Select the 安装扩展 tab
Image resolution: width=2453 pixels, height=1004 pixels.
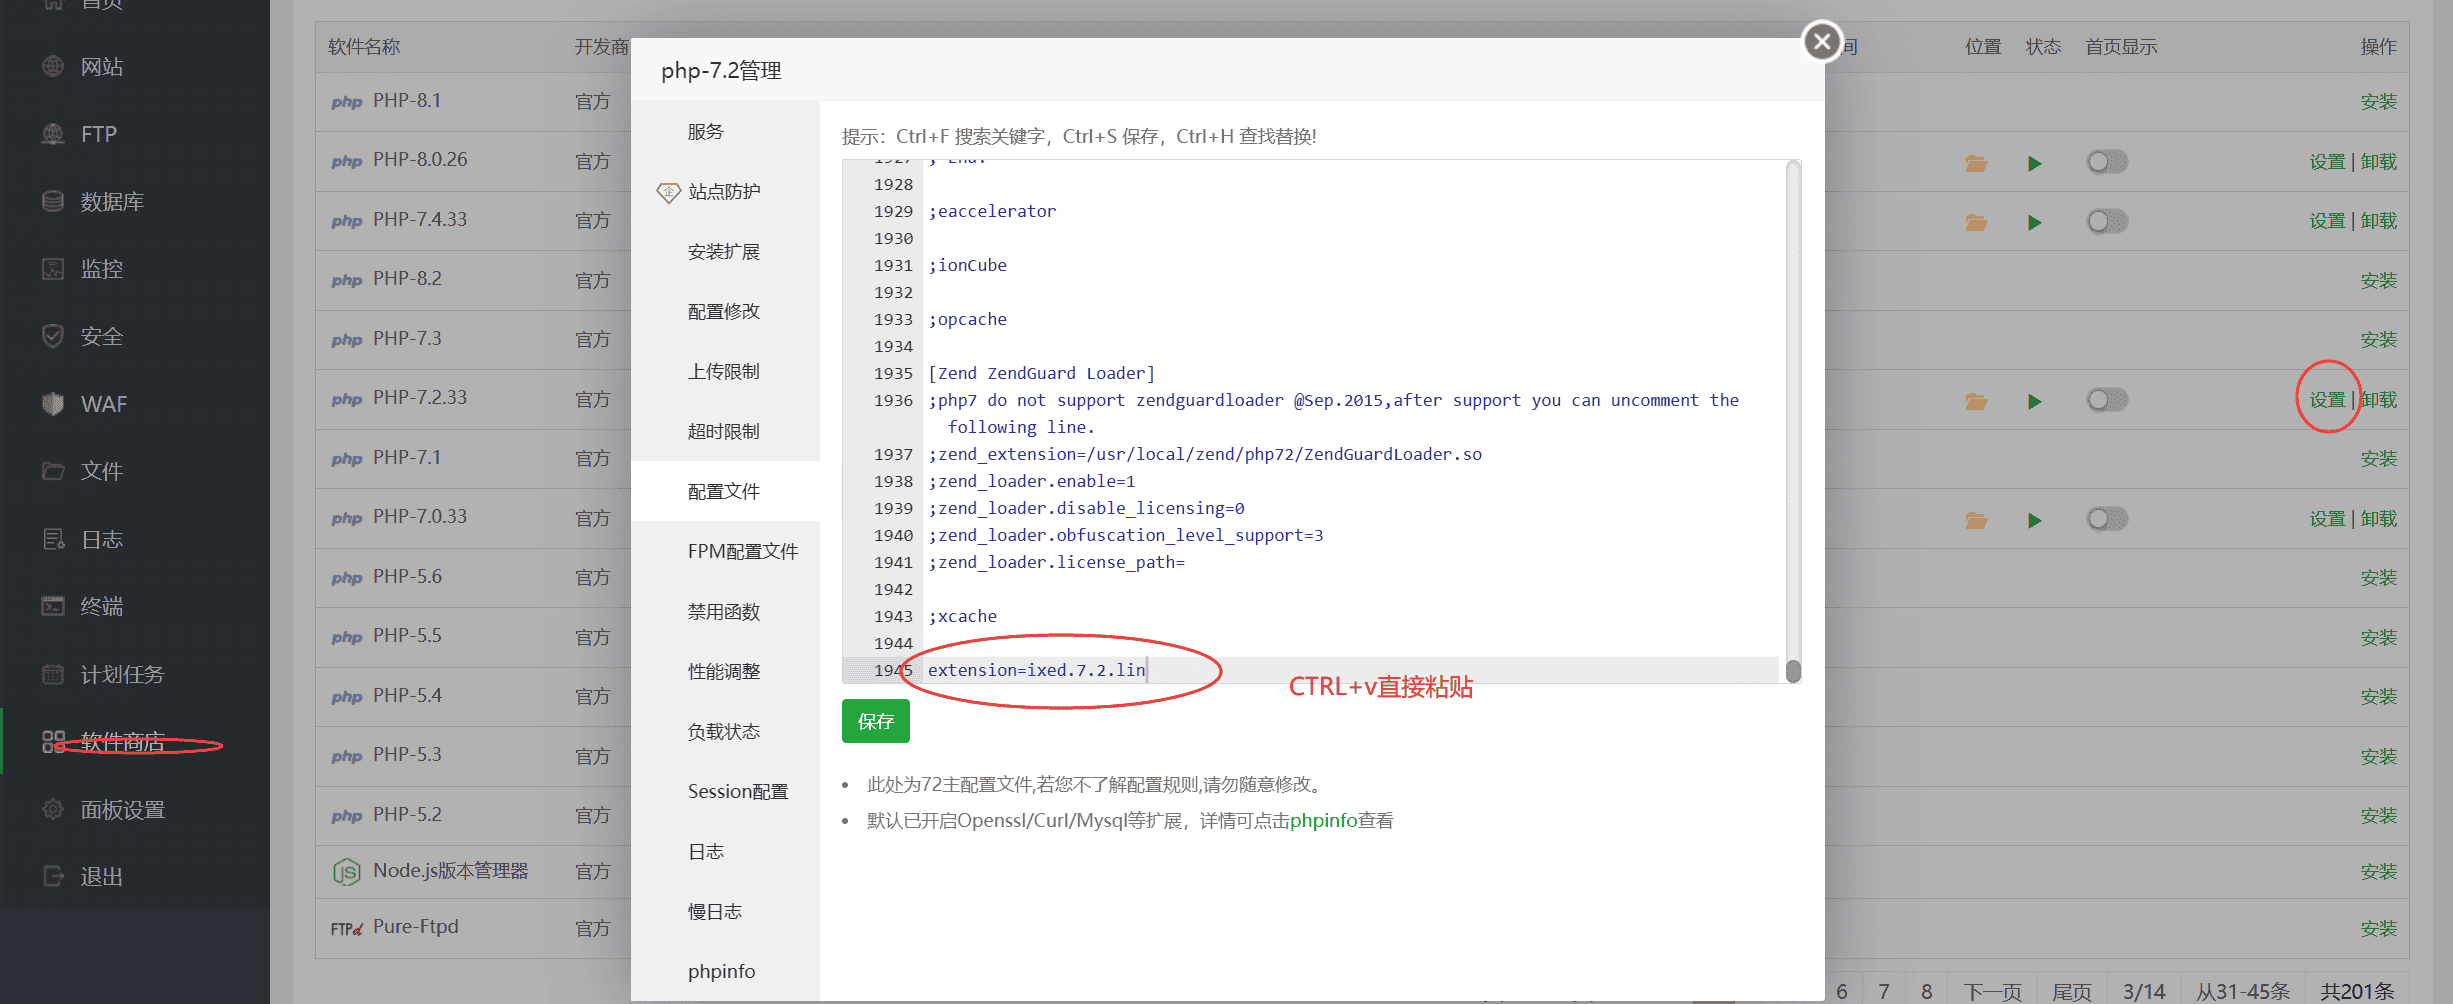tap(723, 251)
